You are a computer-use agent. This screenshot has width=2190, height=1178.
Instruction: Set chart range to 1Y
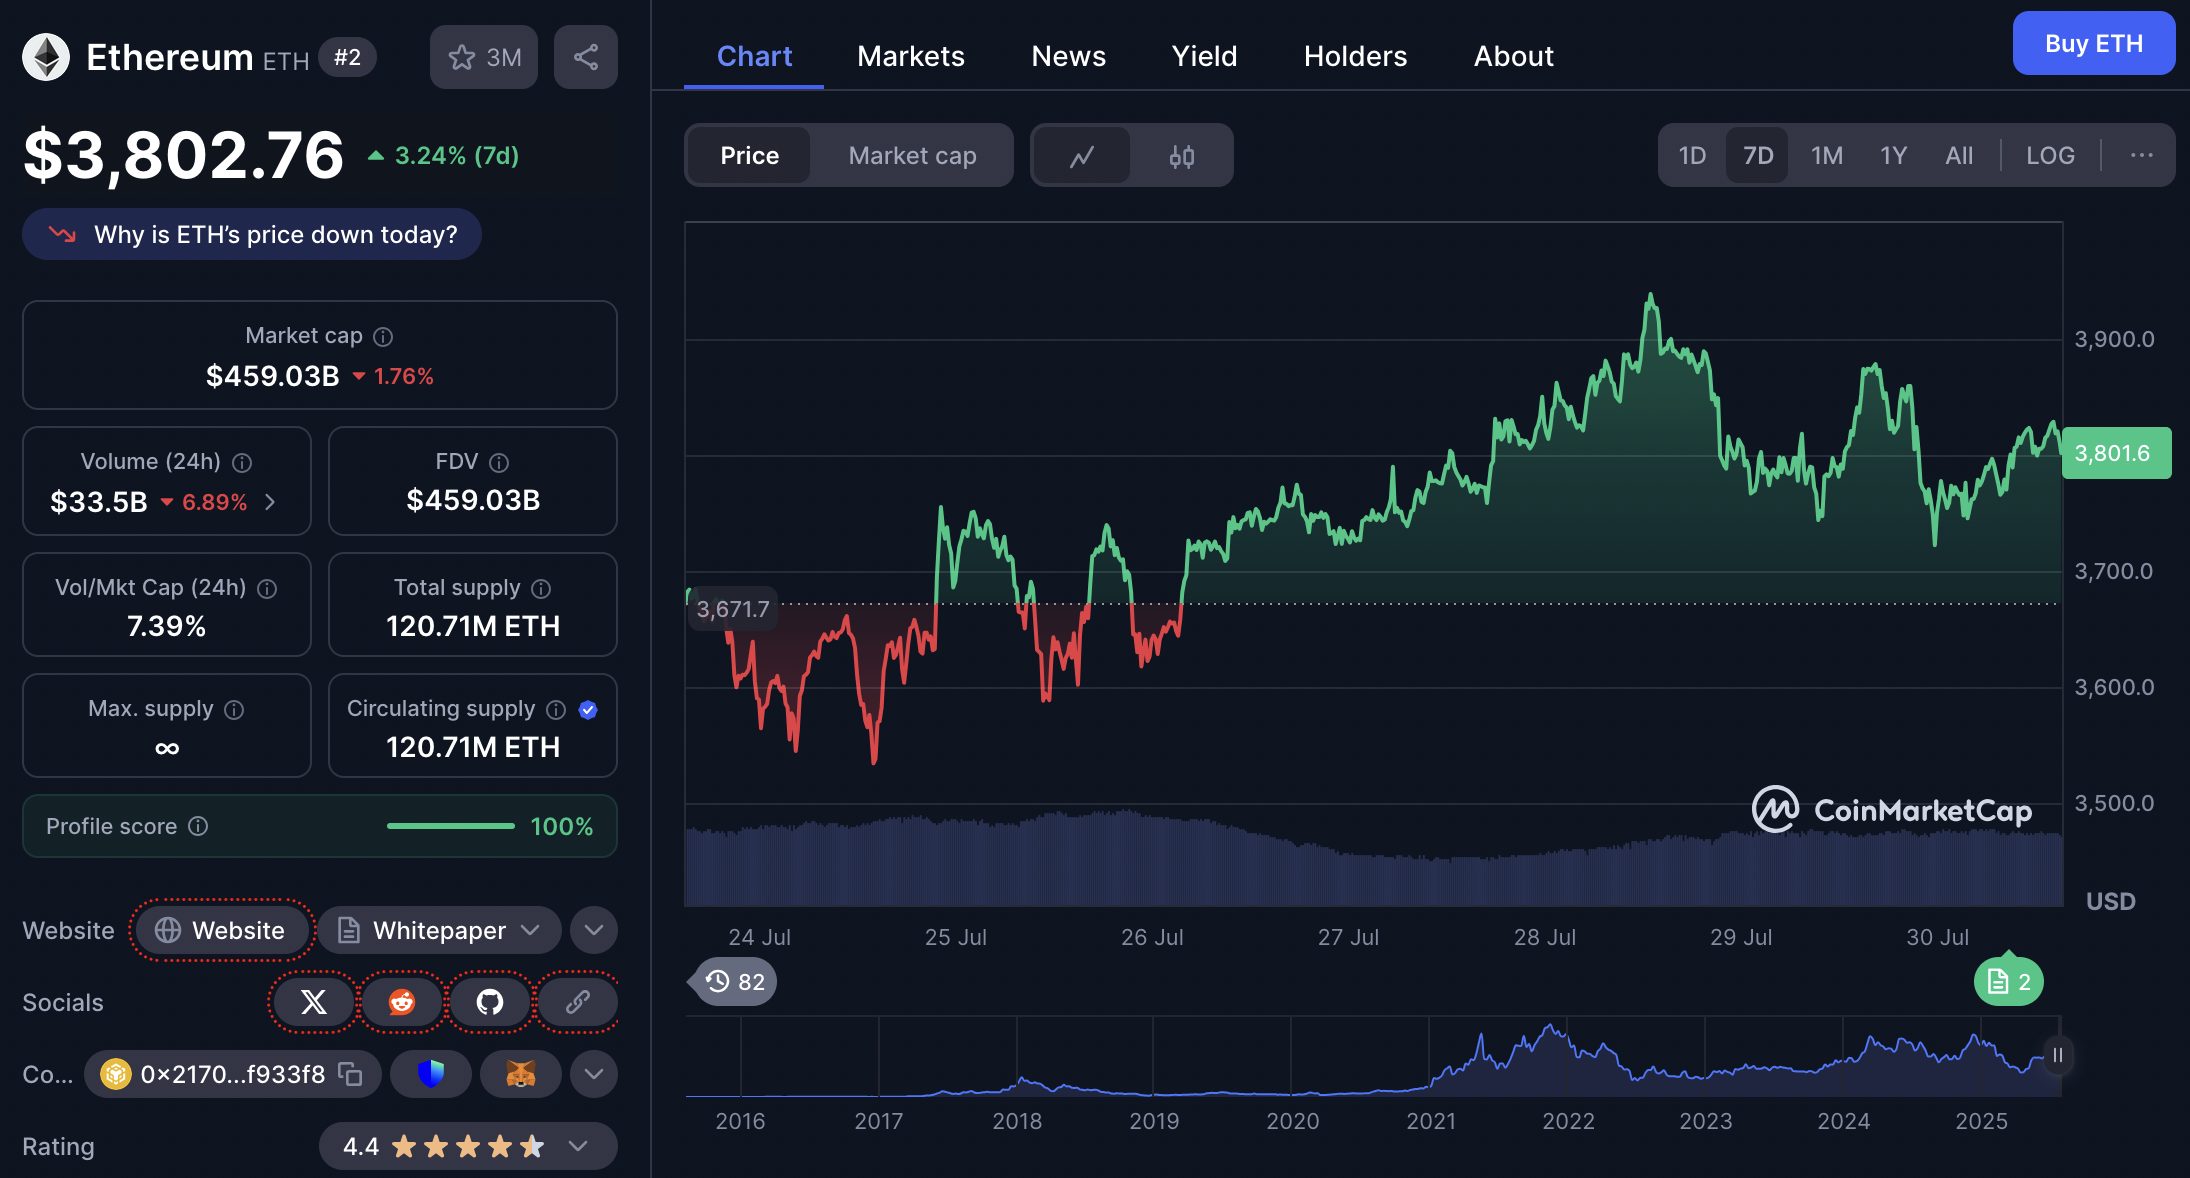(x=1893, y=156)
